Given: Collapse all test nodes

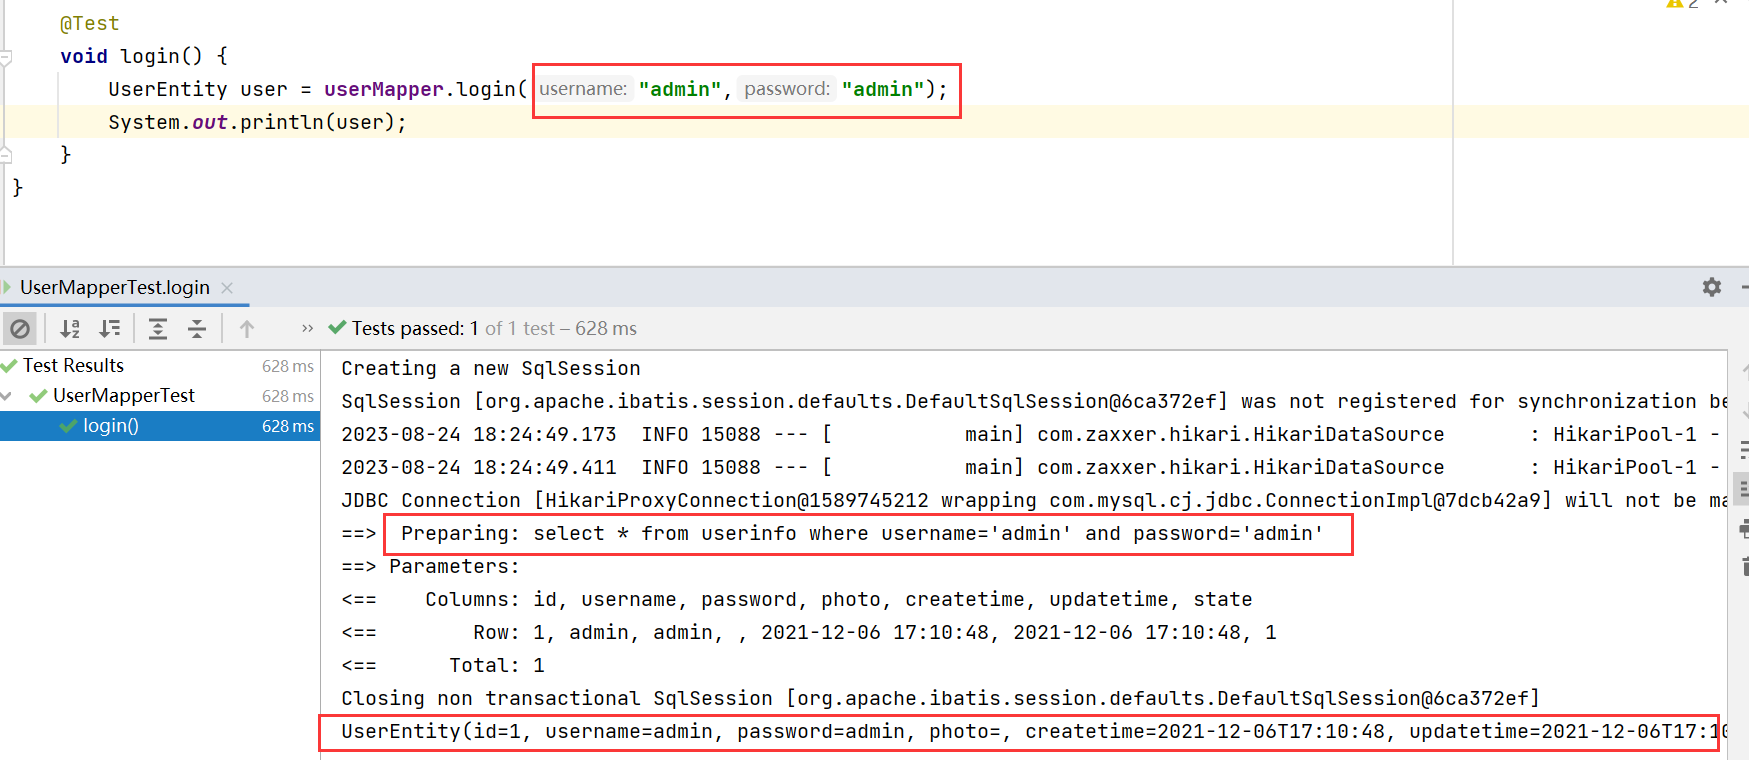Looking at the screenshot, I should coord(197,328).
